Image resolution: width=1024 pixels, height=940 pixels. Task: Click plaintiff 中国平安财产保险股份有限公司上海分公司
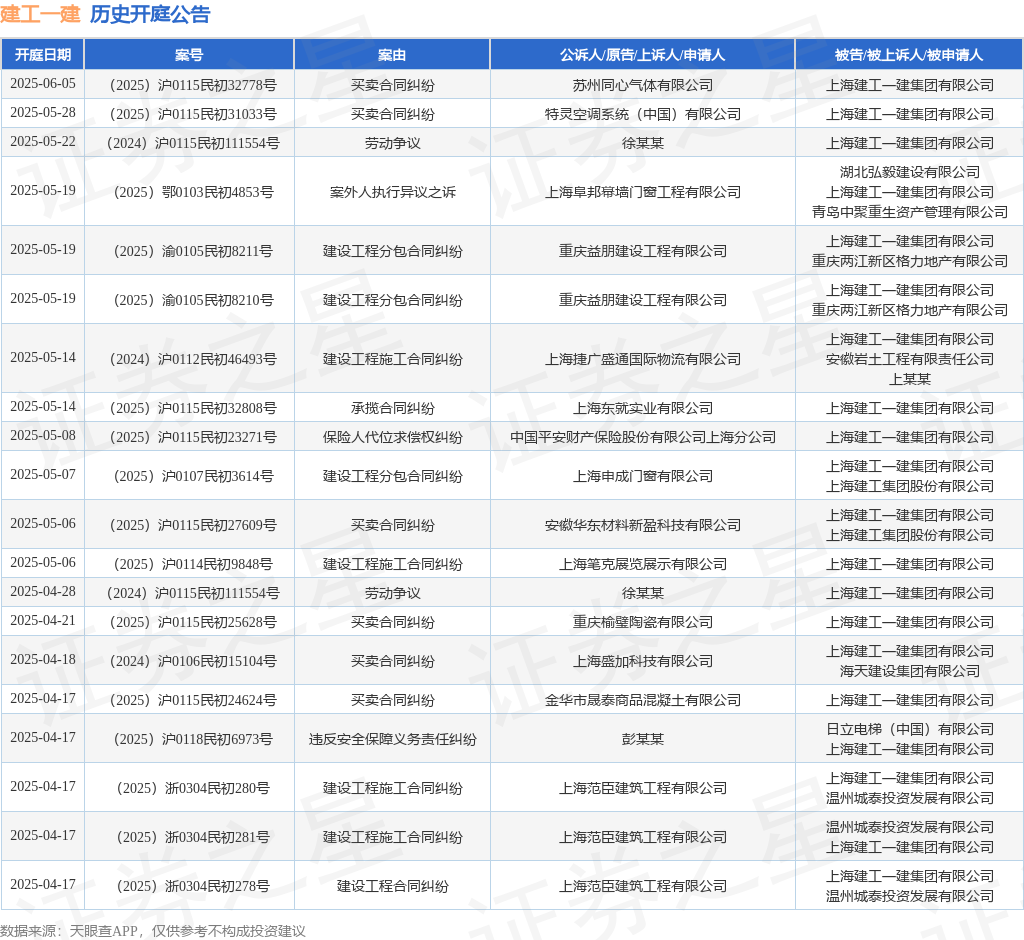point(643,436)
